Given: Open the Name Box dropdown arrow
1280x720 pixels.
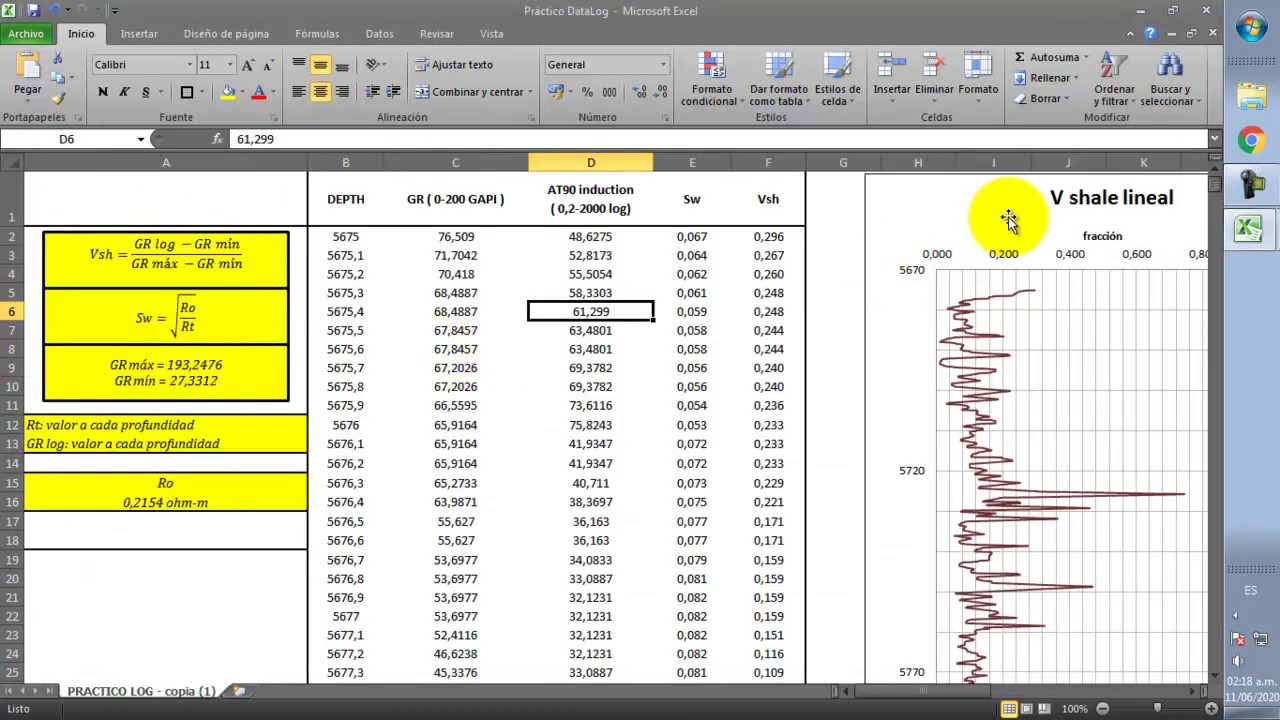Looking at the screenshot, I should [x=140, y=139].
